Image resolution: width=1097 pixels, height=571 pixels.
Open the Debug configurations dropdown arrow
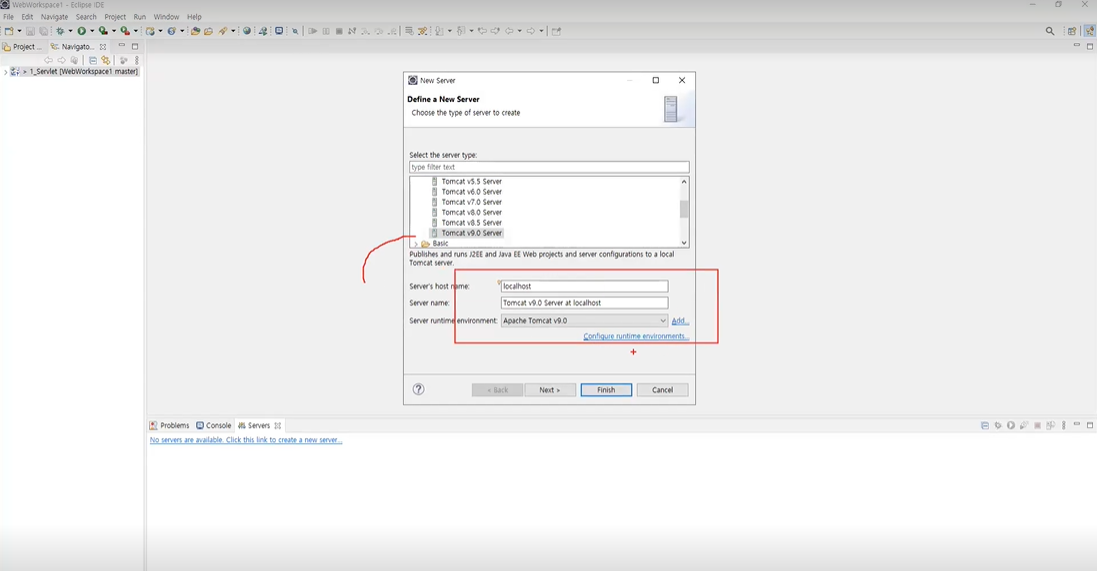tap(70, 31)
